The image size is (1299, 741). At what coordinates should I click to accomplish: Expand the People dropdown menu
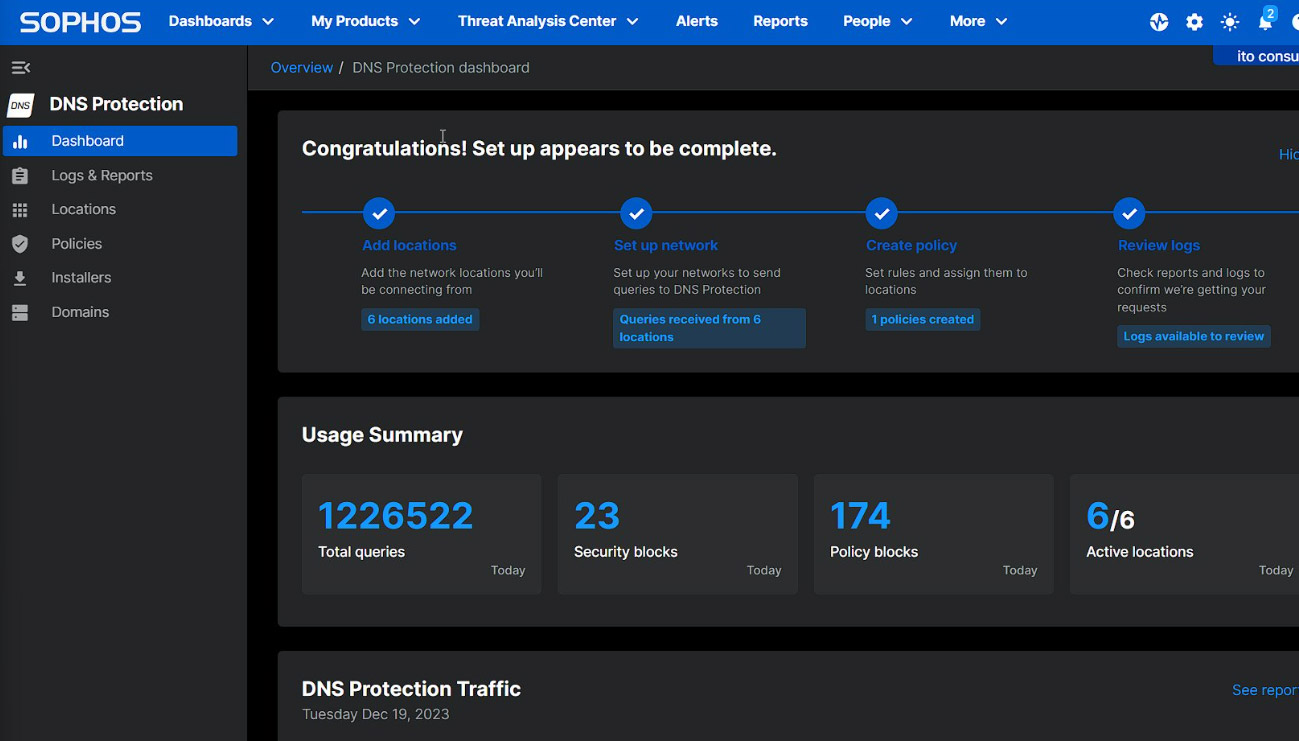pyautogui.click(x=878, y=21)
